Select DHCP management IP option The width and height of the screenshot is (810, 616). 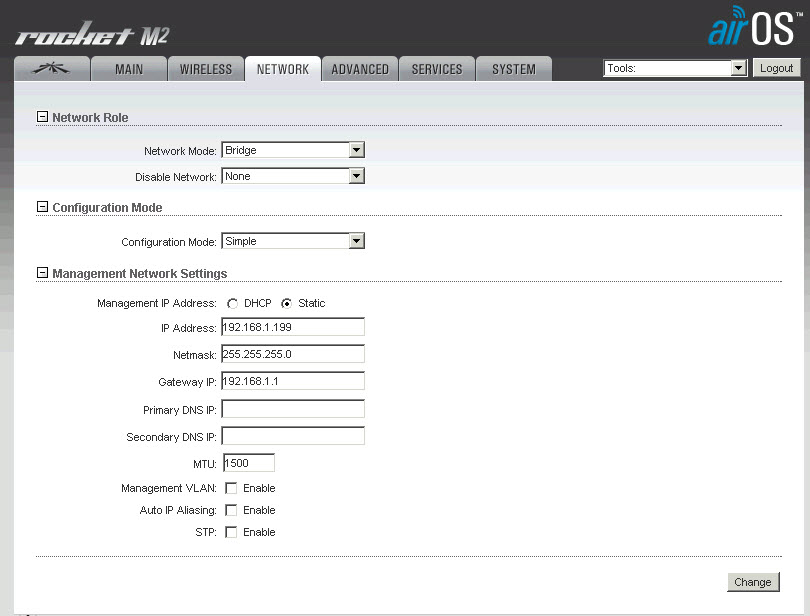click(233, 303)
